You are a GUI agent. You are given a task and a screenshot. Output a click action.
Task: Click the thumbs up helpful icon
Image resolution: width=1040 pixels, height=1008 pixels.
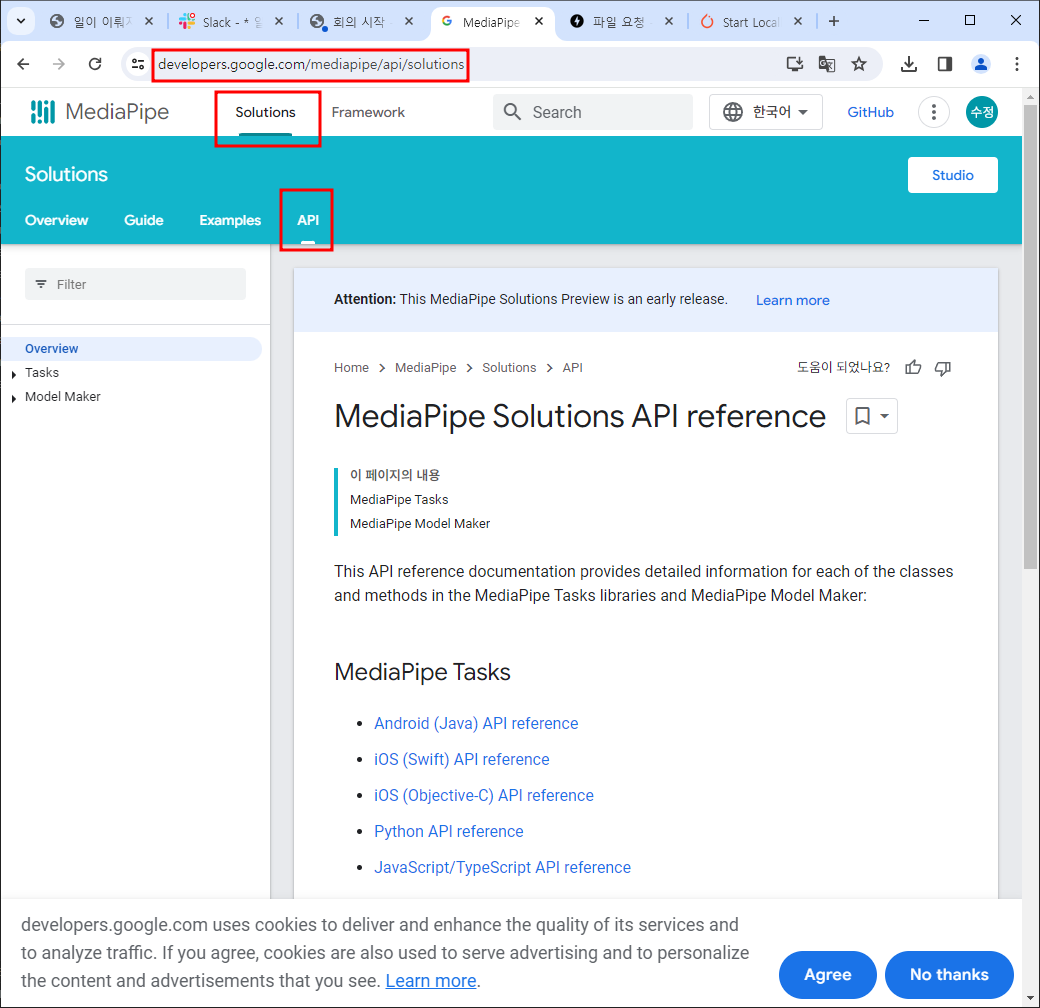click(913, 367)
